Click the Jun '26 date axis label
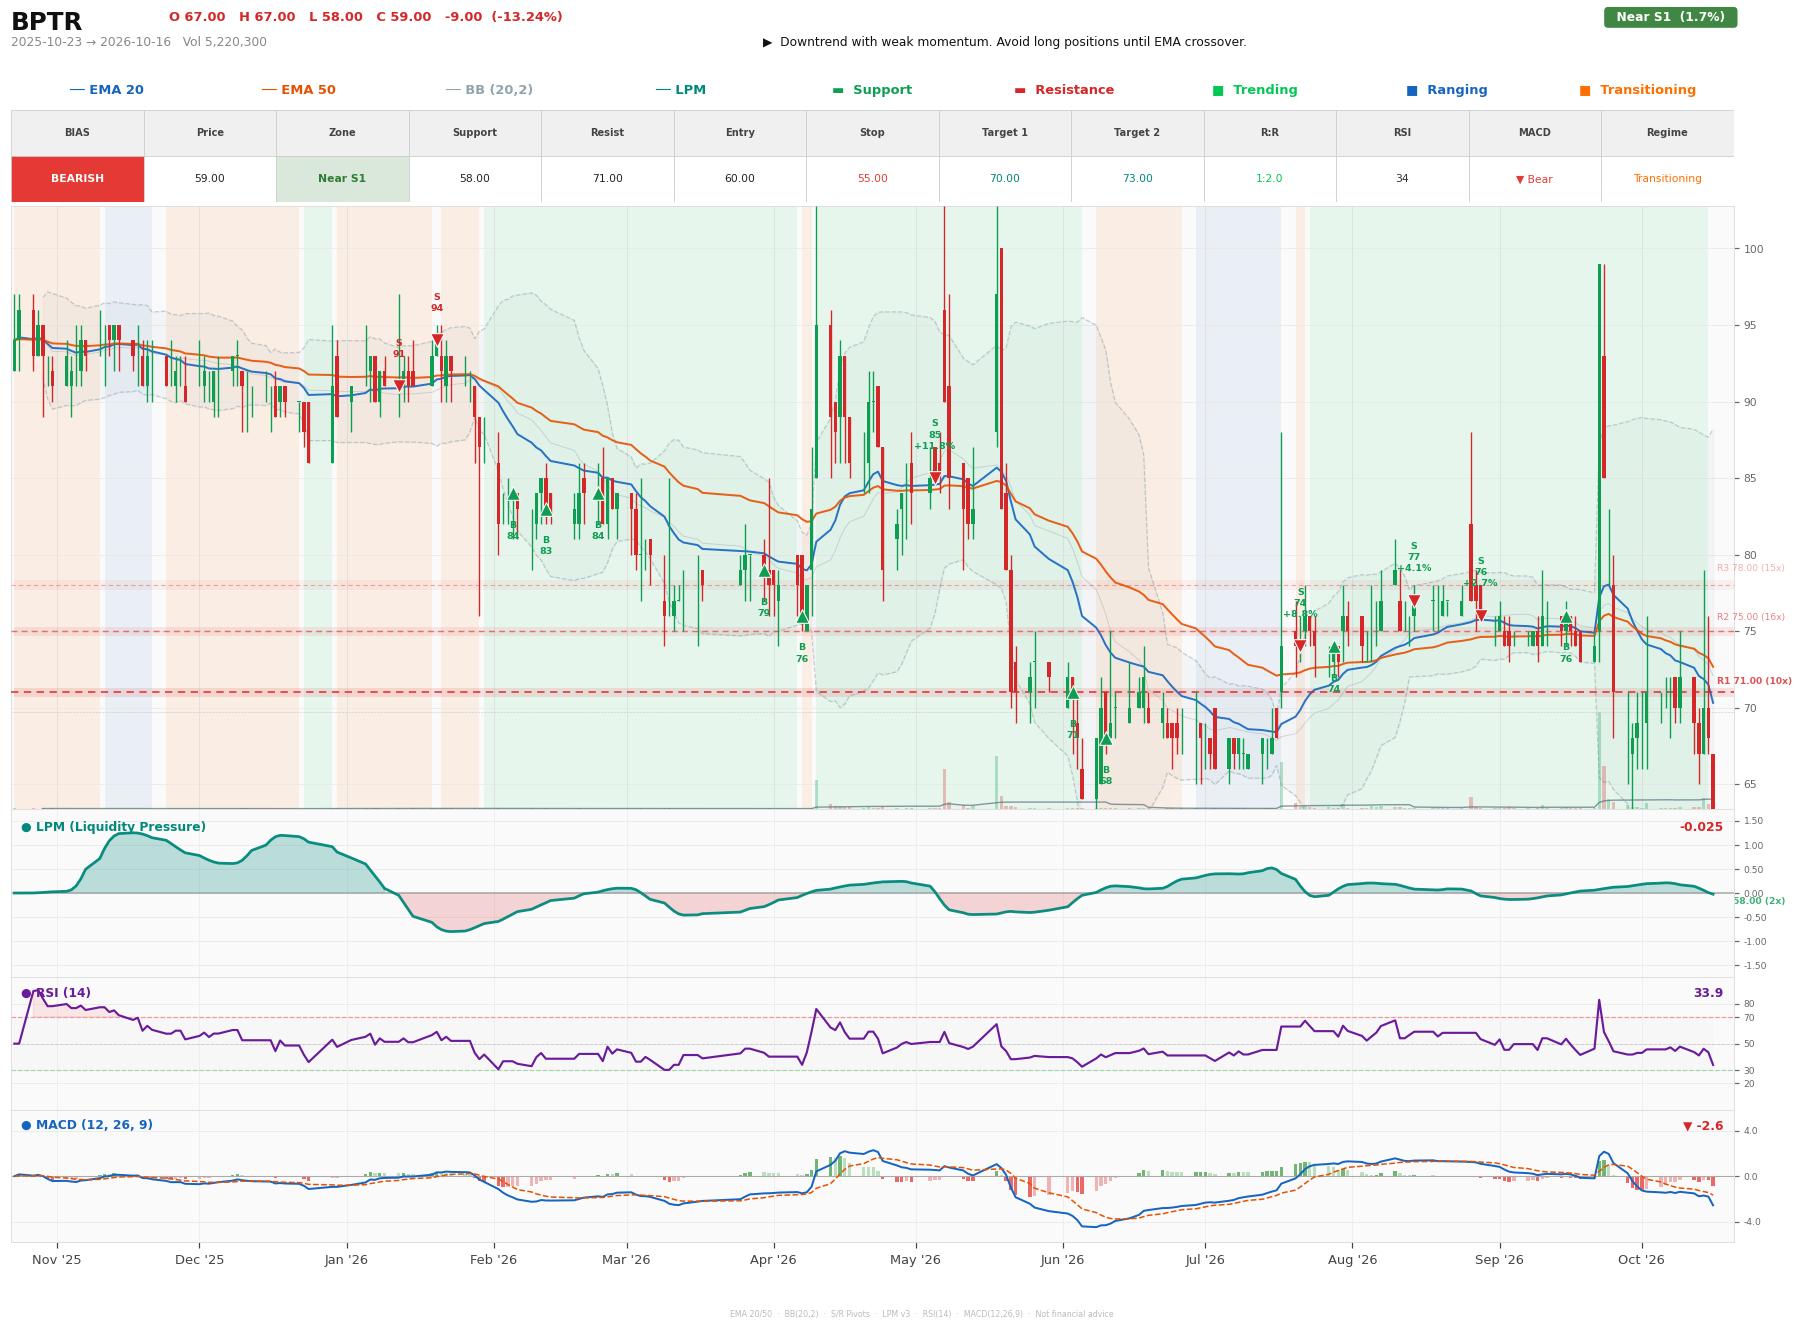The height and width of the screenshot is (1330, 1803). 1062,1260
